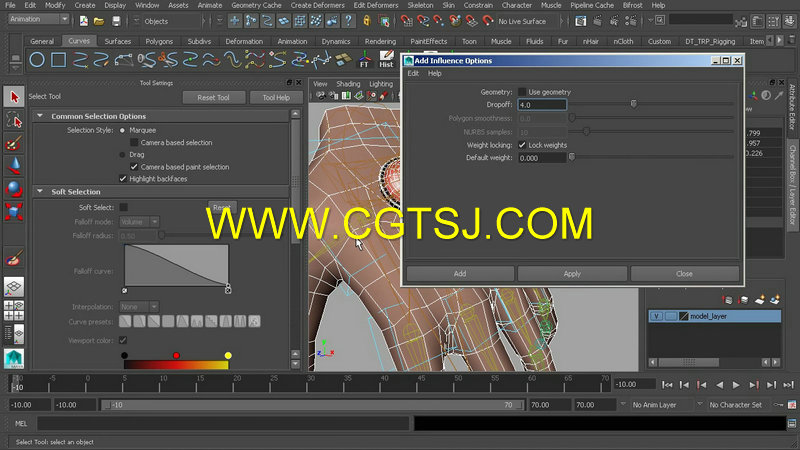The width and height of the screenshot is (800, 450).
Task: Click the save scene icon
Action: 116,21
